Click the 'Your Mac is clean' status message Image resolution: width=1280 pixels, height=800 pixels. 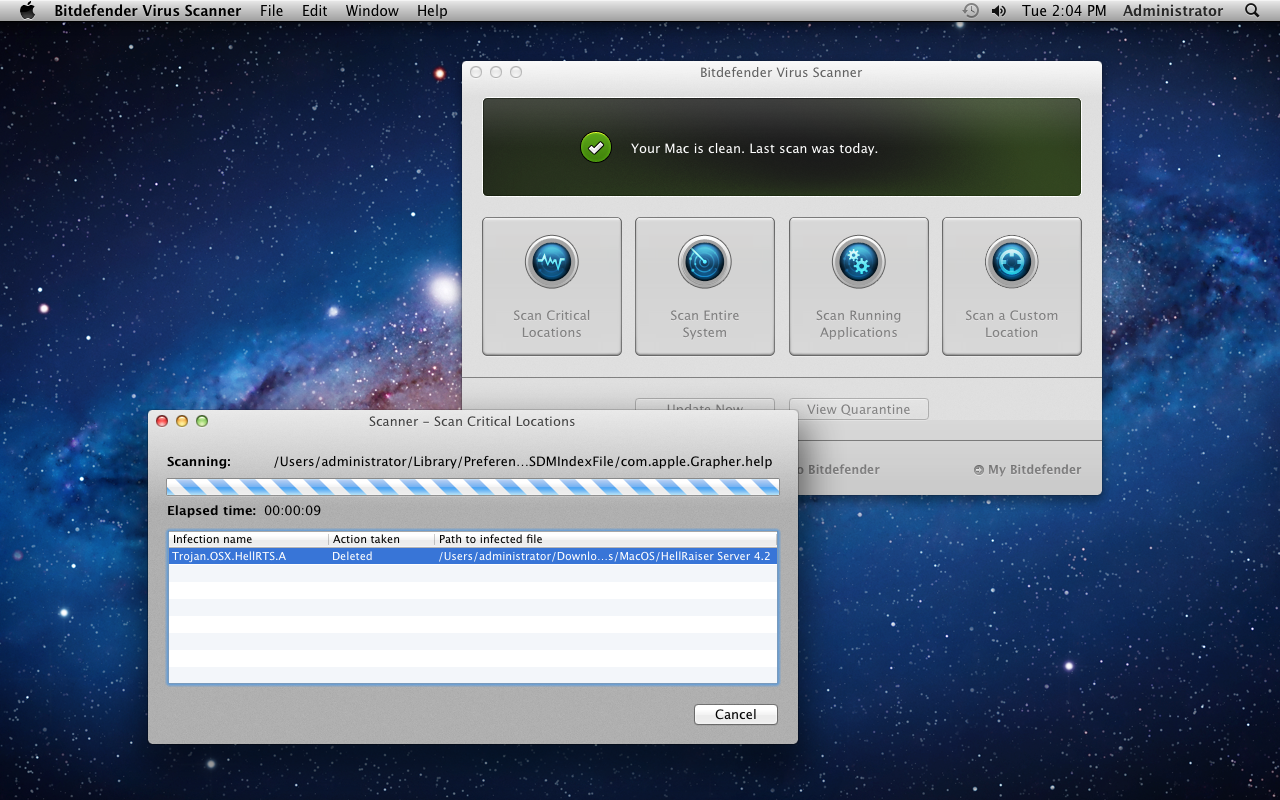(754, 148)
